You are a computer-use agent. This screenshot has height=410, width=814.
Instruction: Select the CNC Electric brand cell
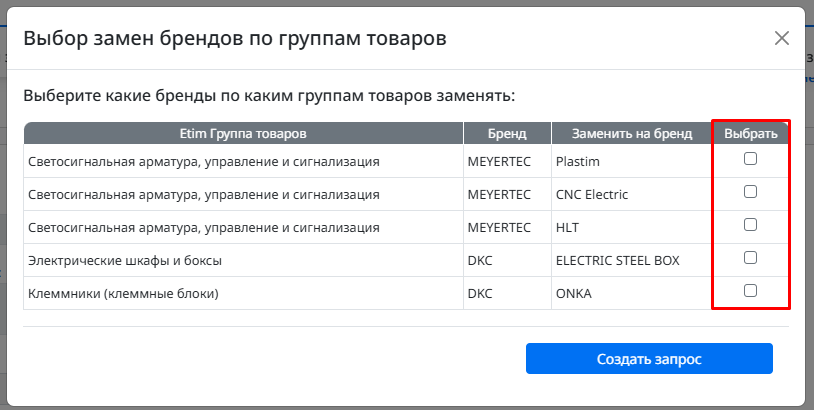[x=632, y=195]
